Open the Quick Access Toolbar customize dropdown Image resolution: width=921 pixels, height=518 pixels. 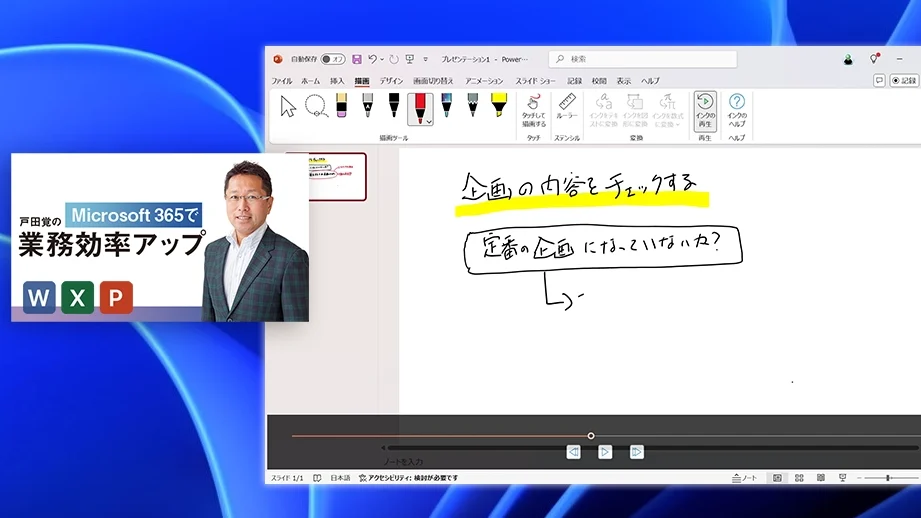[x=425, y=59]
